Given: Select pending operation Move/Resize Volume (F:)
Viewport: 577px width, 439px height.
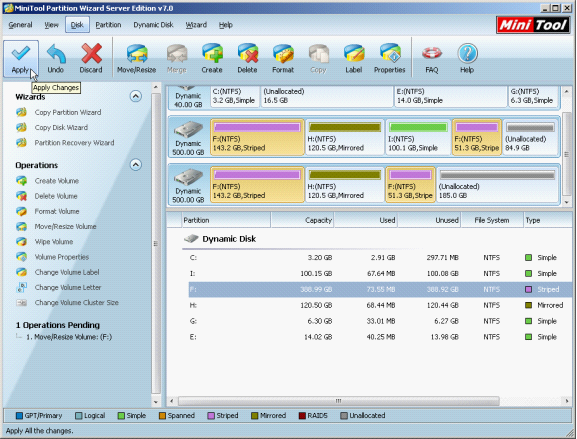Looking at the screenshot, I should coord(69,337).
